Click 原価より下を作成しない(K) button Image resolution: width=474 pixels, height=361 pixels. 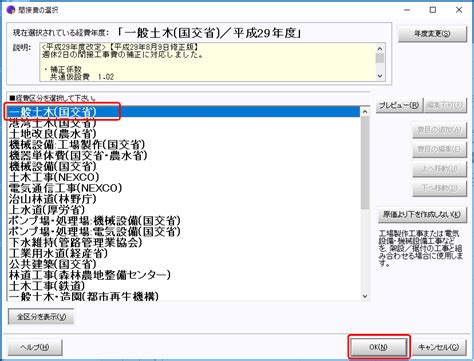click(422, 215)
